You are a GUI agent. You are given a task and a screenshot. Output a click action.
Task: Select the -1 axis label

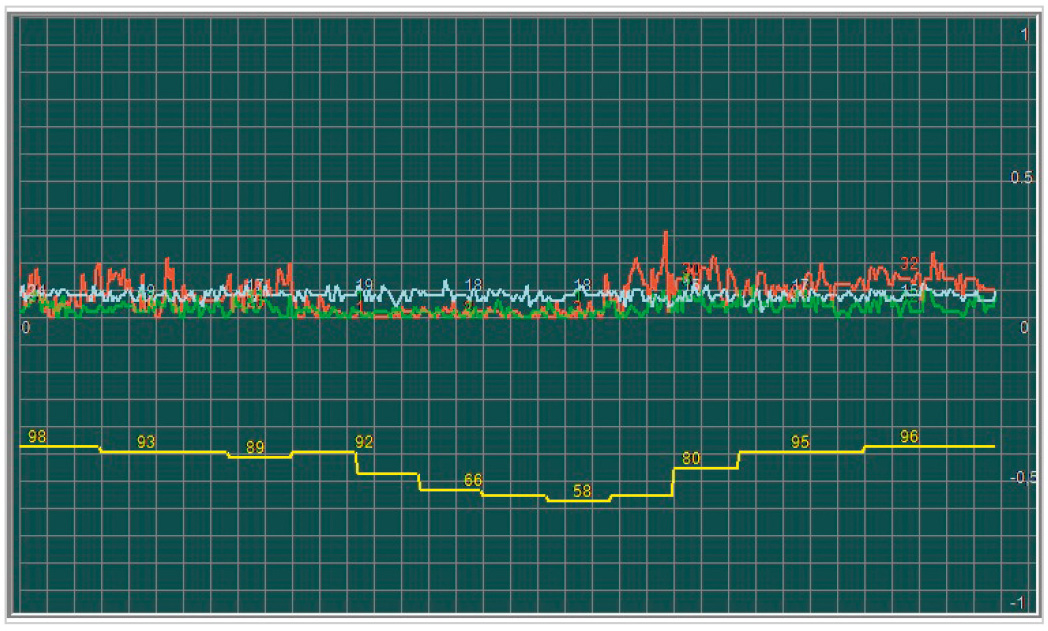point(1017,603)
